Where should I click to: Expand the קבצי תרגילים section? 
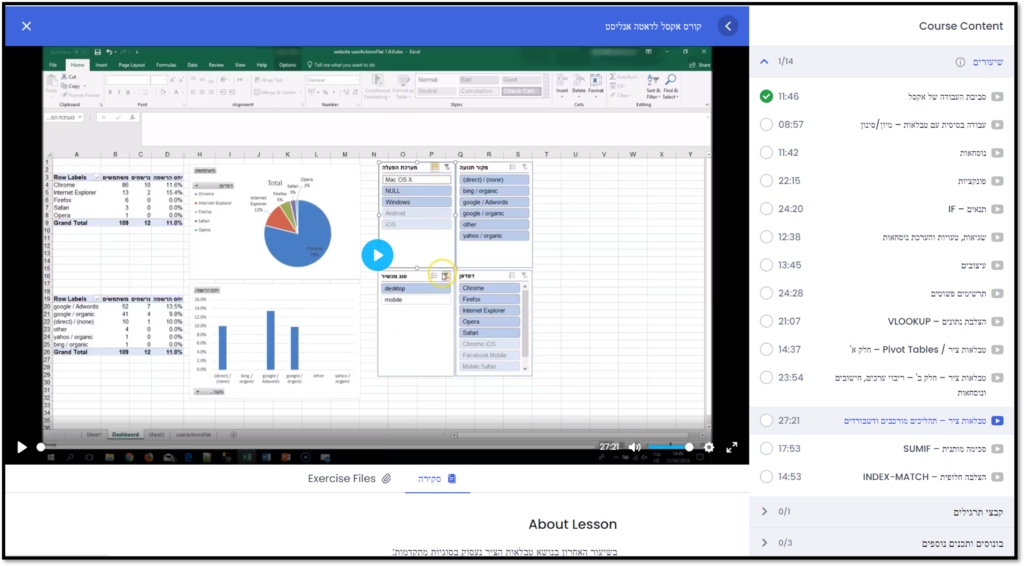pos(765,512)
